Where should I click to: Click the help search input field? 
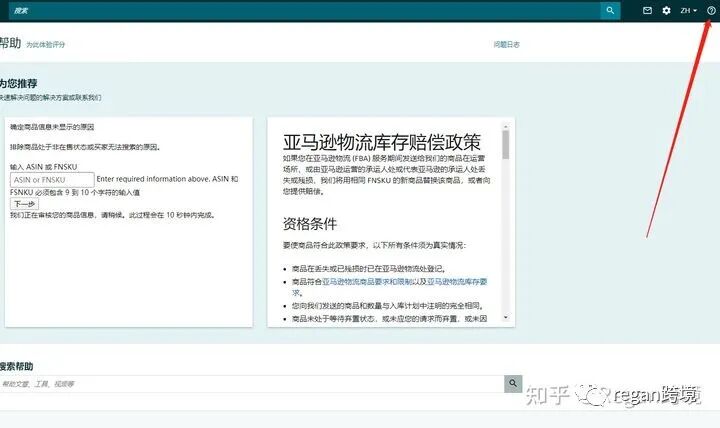(252, 384)
